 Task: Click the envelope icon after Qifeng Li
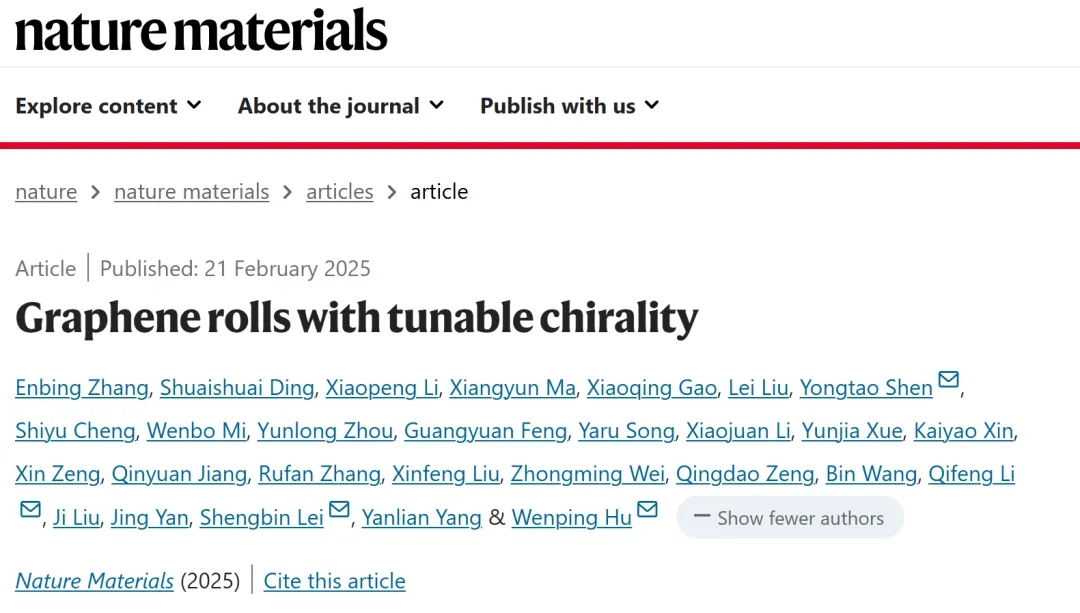pyautogui.click(x=30, y=510)
